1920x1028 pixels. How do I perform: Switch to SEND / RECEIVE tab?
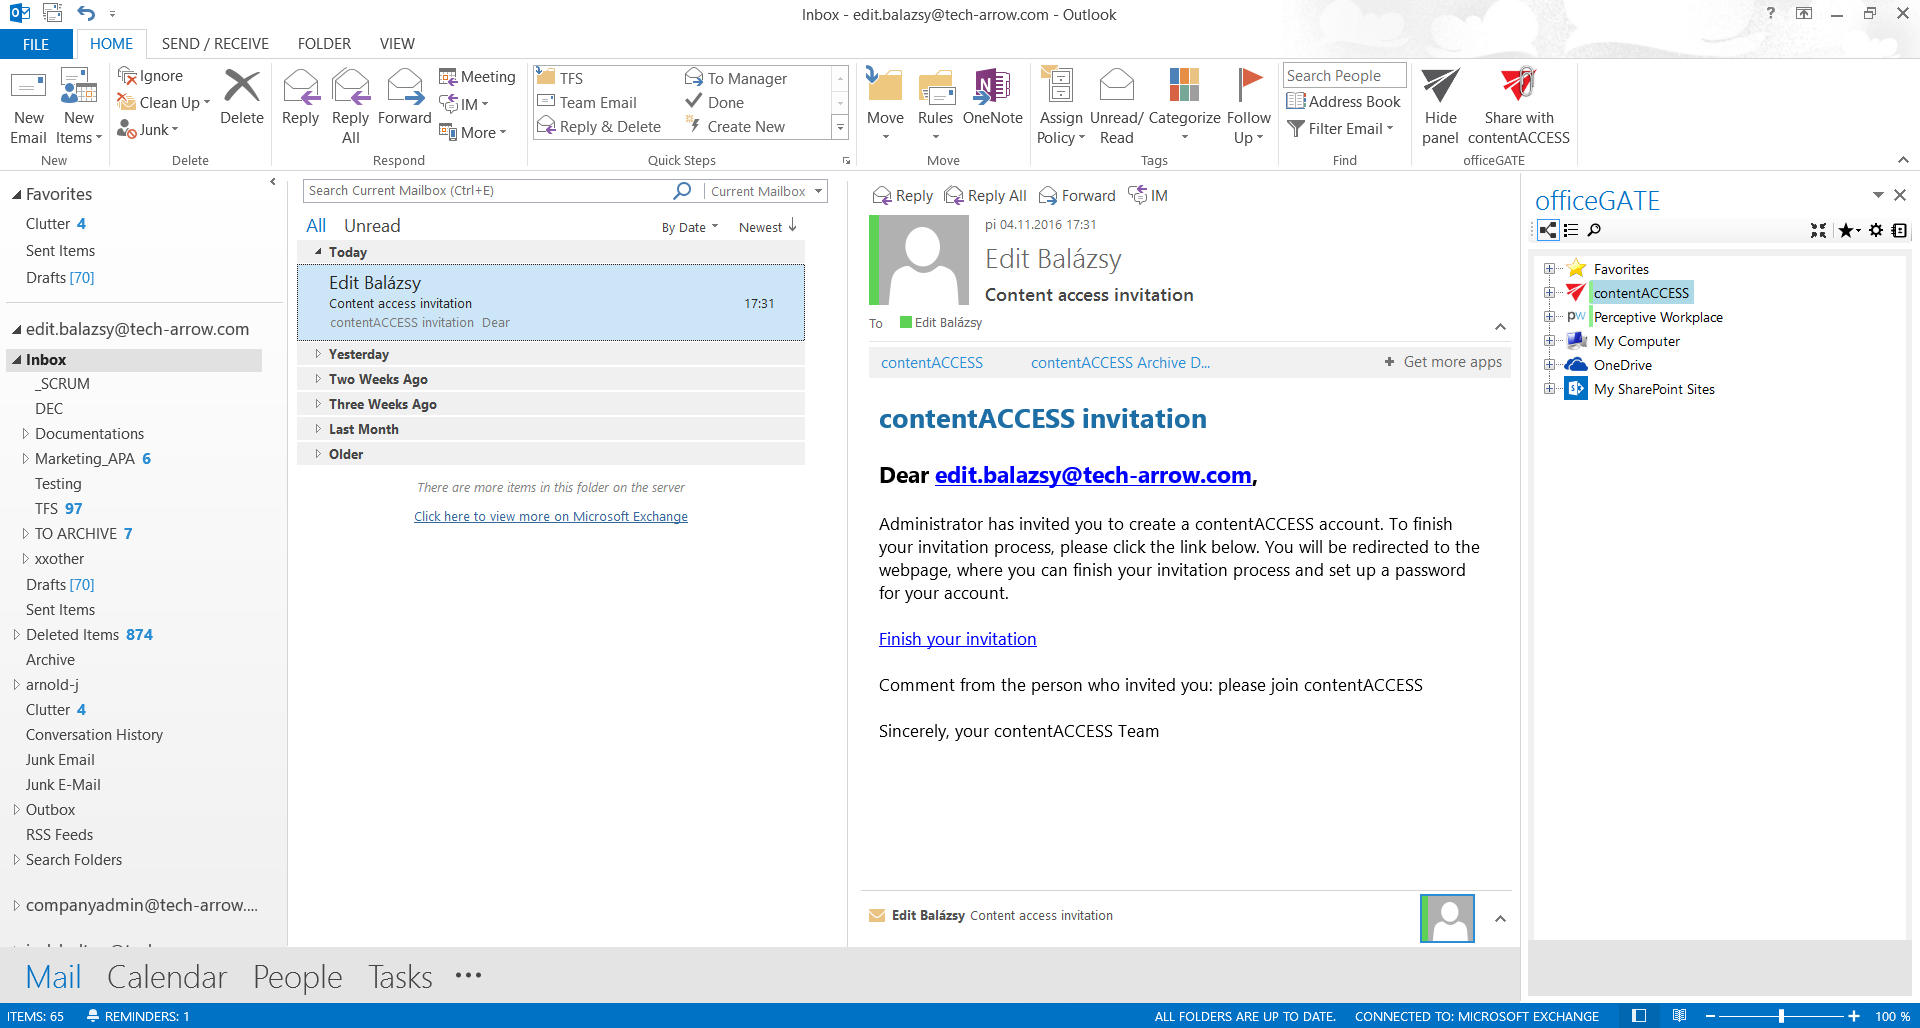click(215, 44)
